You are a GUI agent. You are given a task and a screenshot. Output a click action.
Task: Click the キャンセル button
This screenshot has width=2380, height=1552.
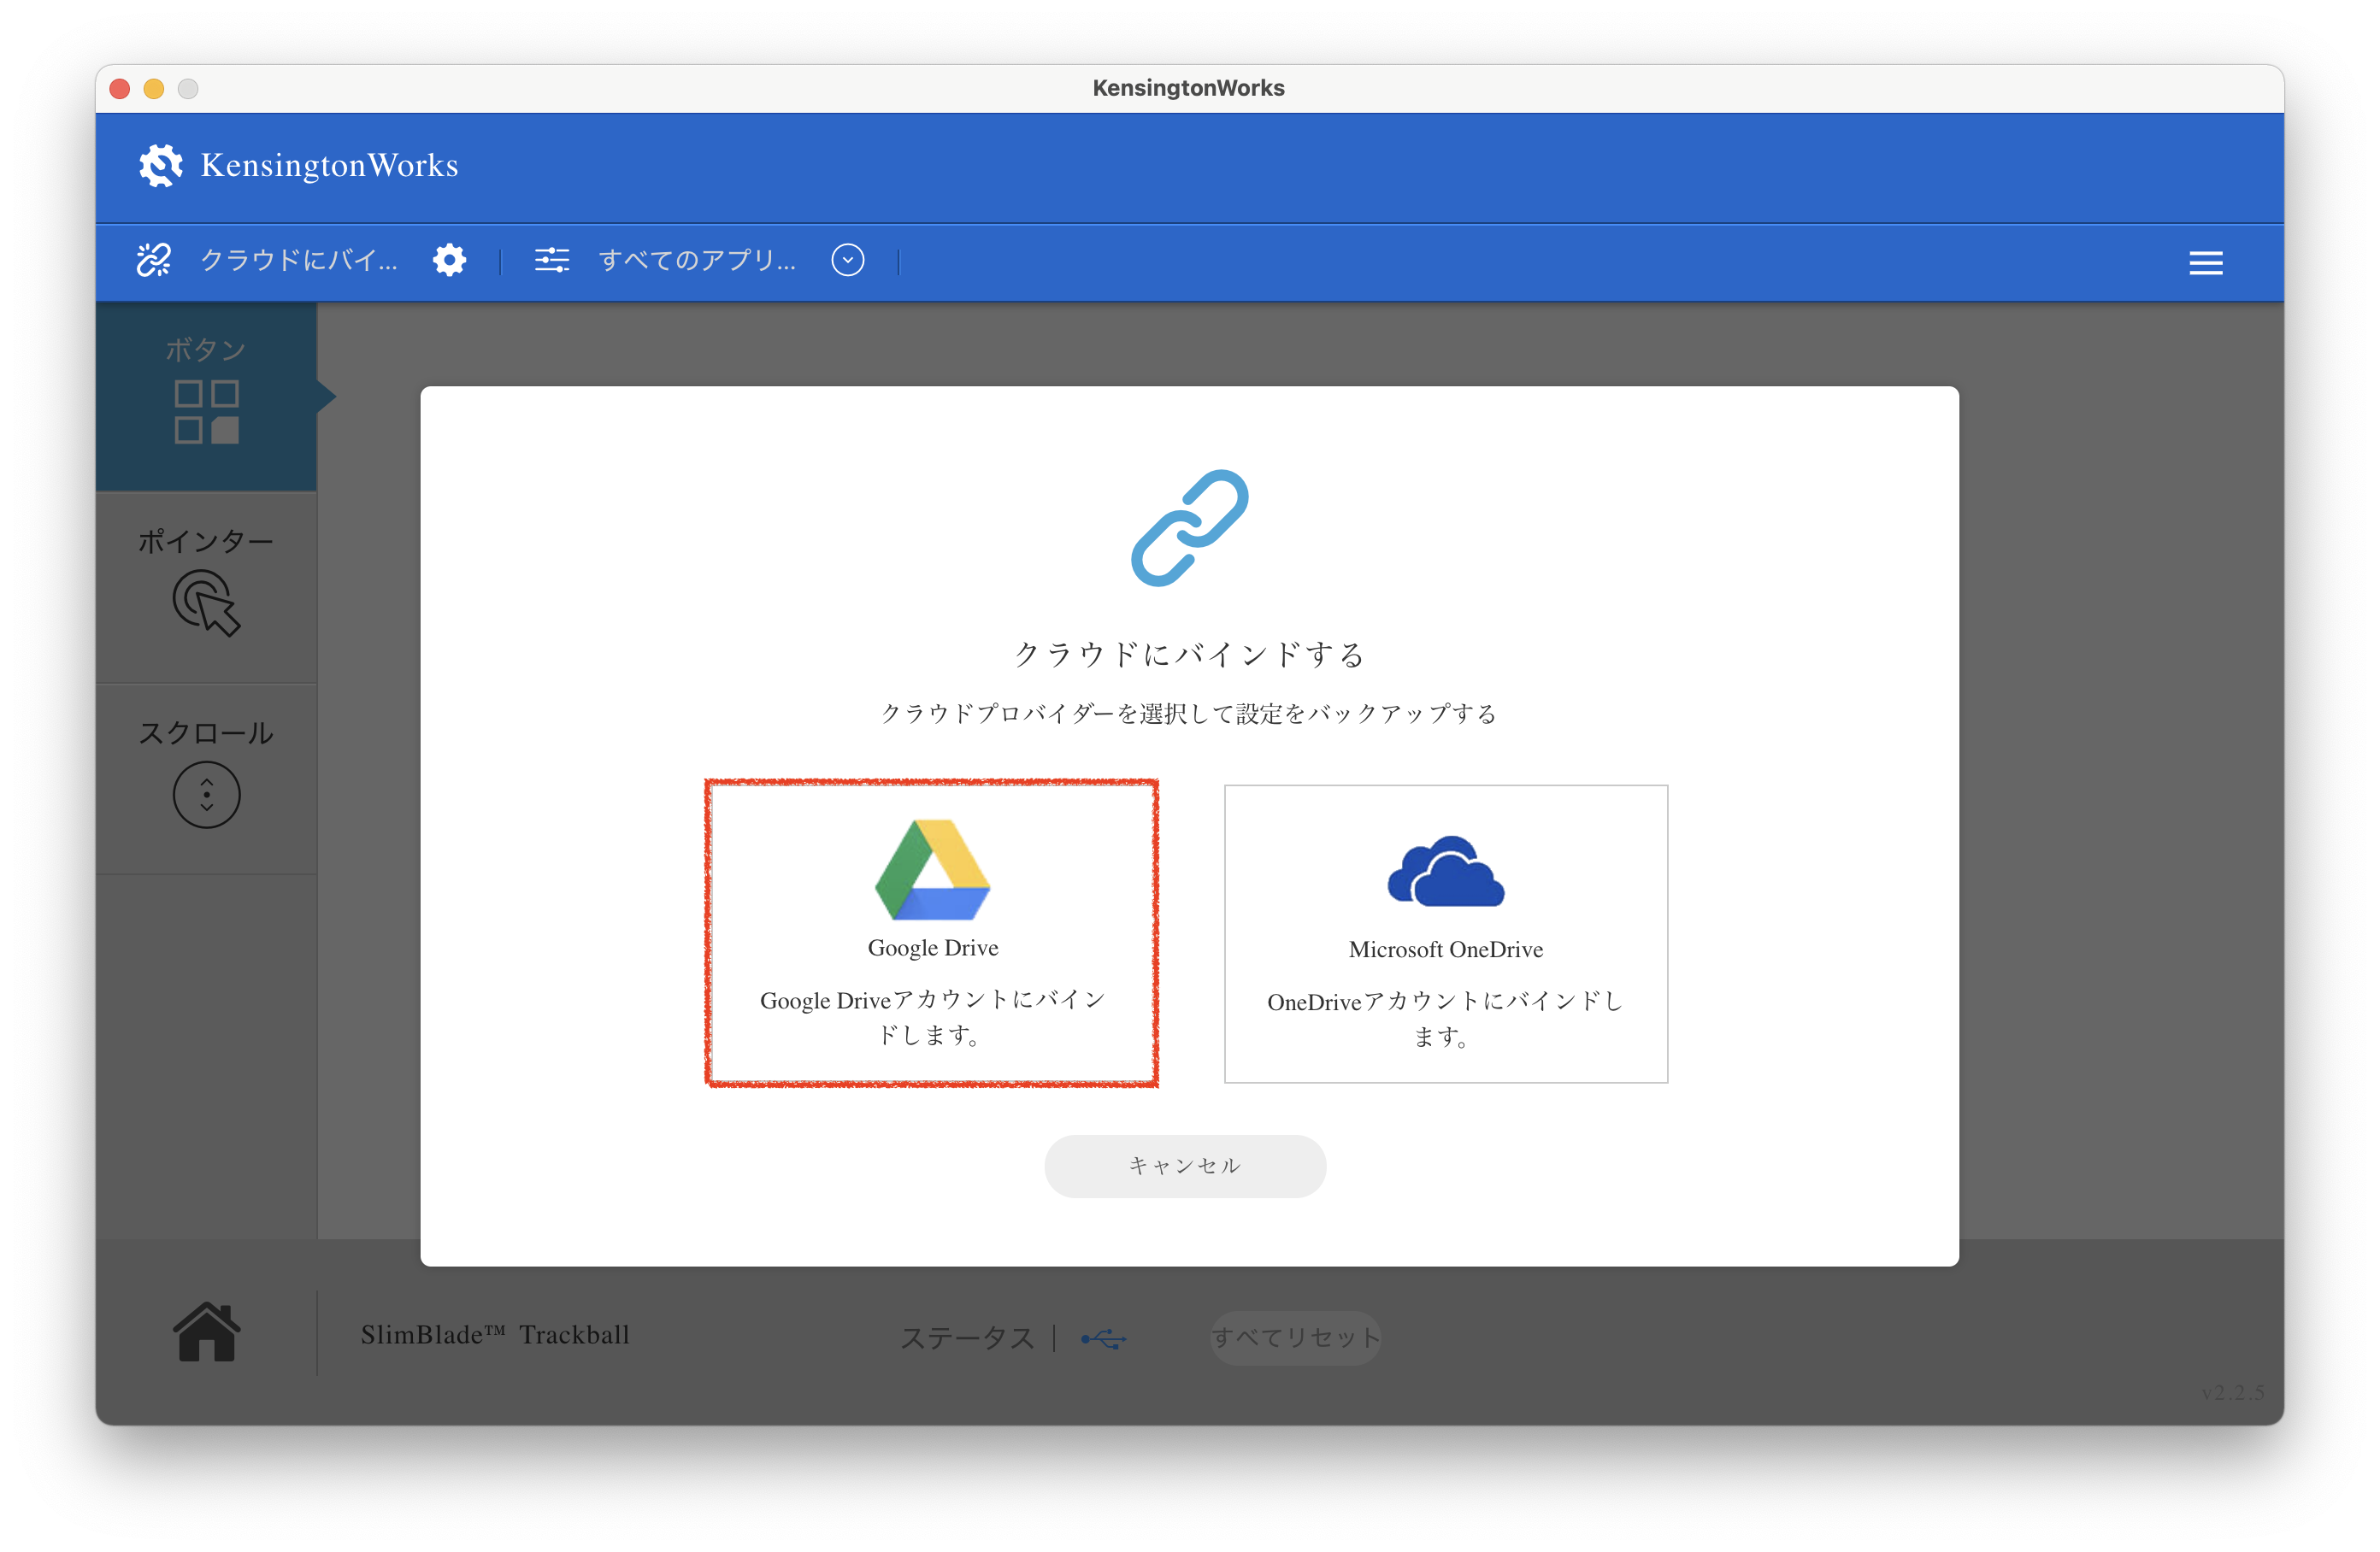point(1185,1166)
